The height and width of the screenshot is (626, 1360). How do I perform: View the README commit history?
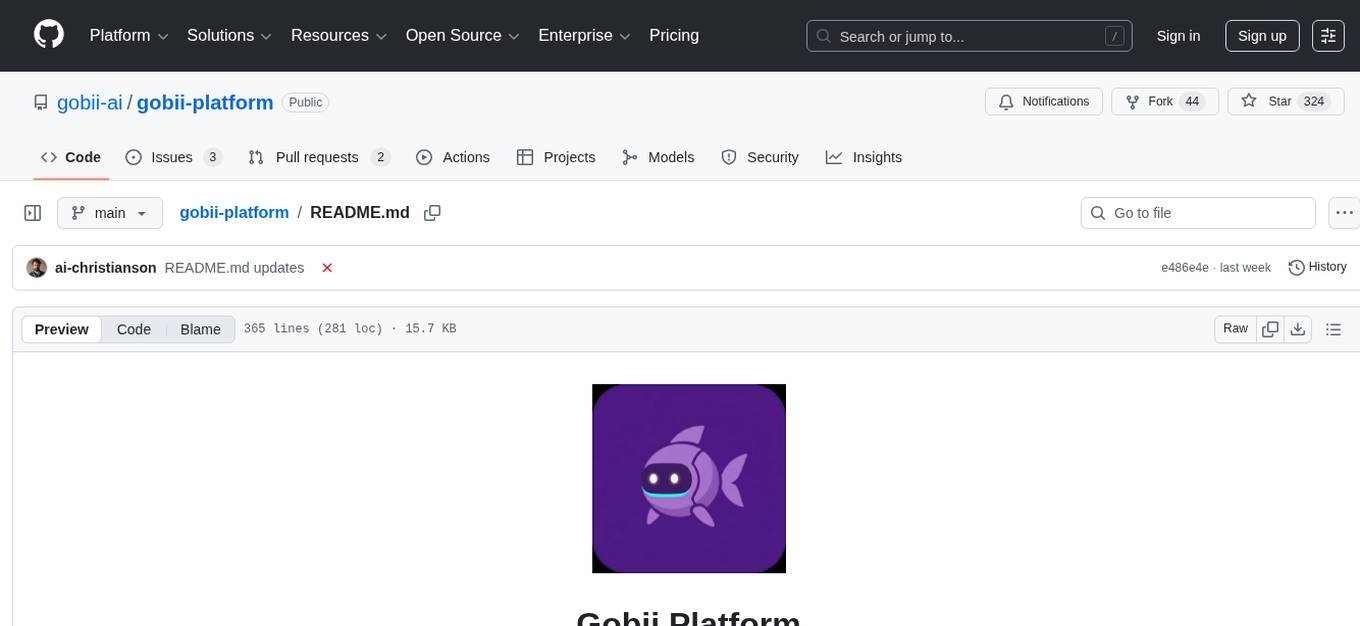tap(1317, 267)
